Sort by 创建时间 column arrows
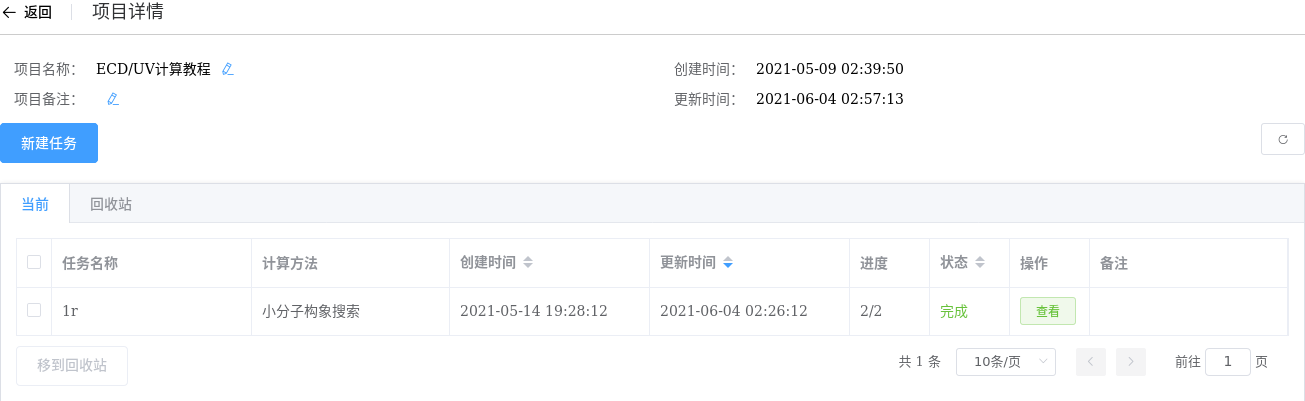 coord(528,263)
